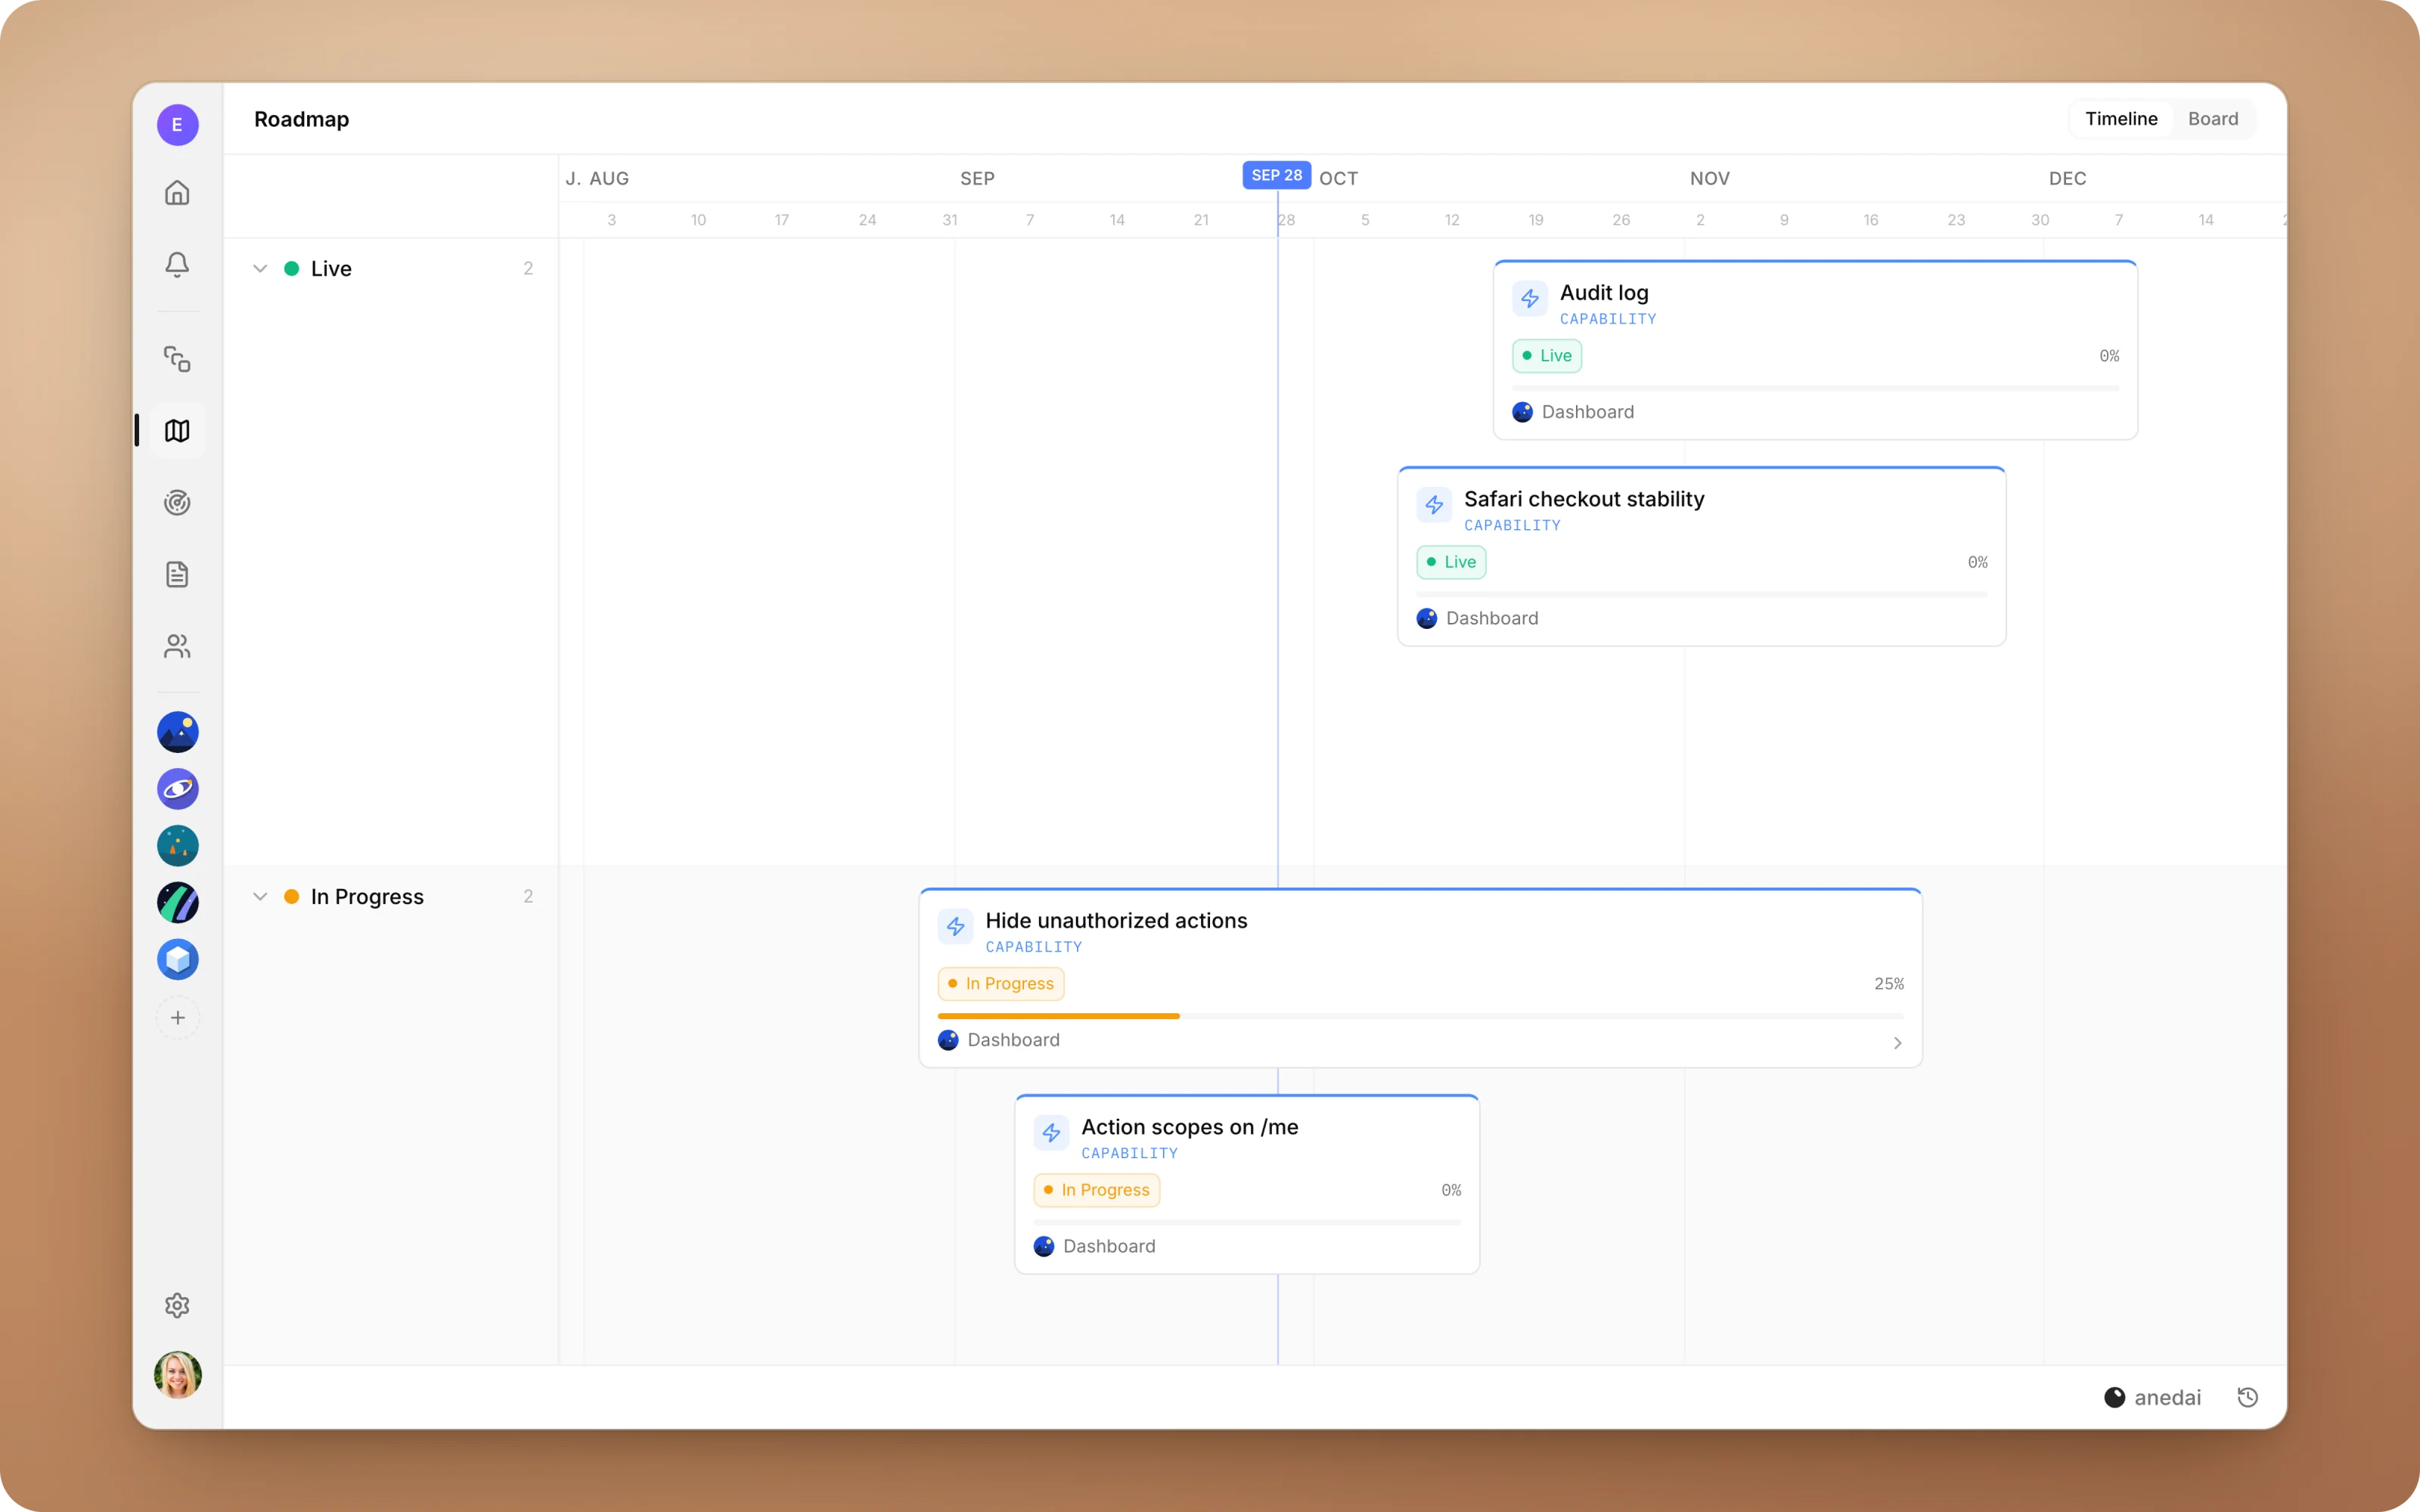Click progress bar on Audit log card
The height and width of the screenshot is (1512, 2420).
point(1815,388)
